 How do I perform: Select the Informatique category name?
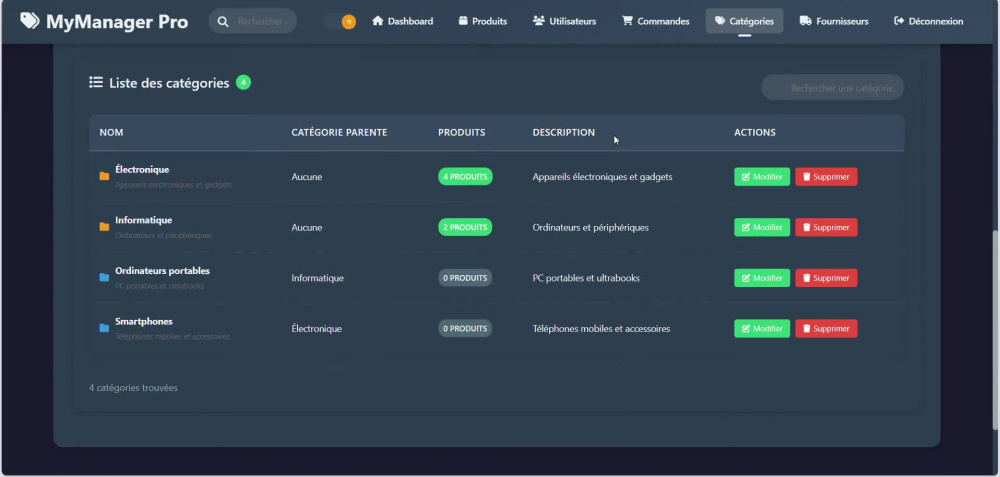(143, 220)
